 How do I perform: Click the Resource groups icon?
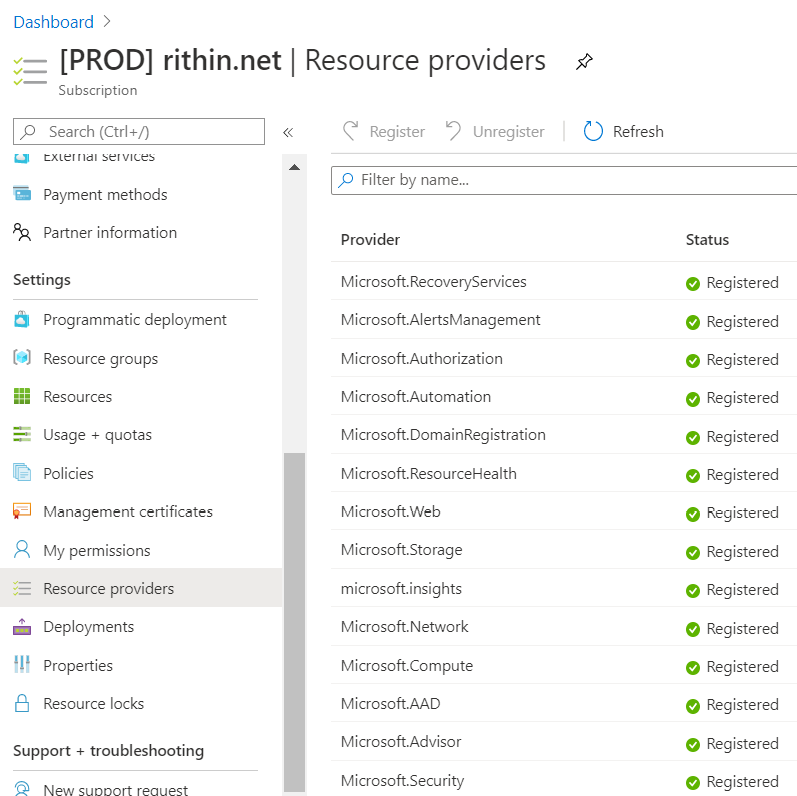tap(22, 359)
